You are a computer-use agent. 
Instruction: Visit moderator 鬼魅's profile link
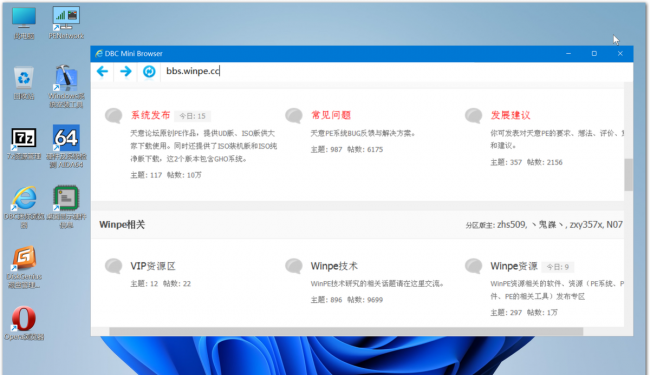click(x=548, y=225)
